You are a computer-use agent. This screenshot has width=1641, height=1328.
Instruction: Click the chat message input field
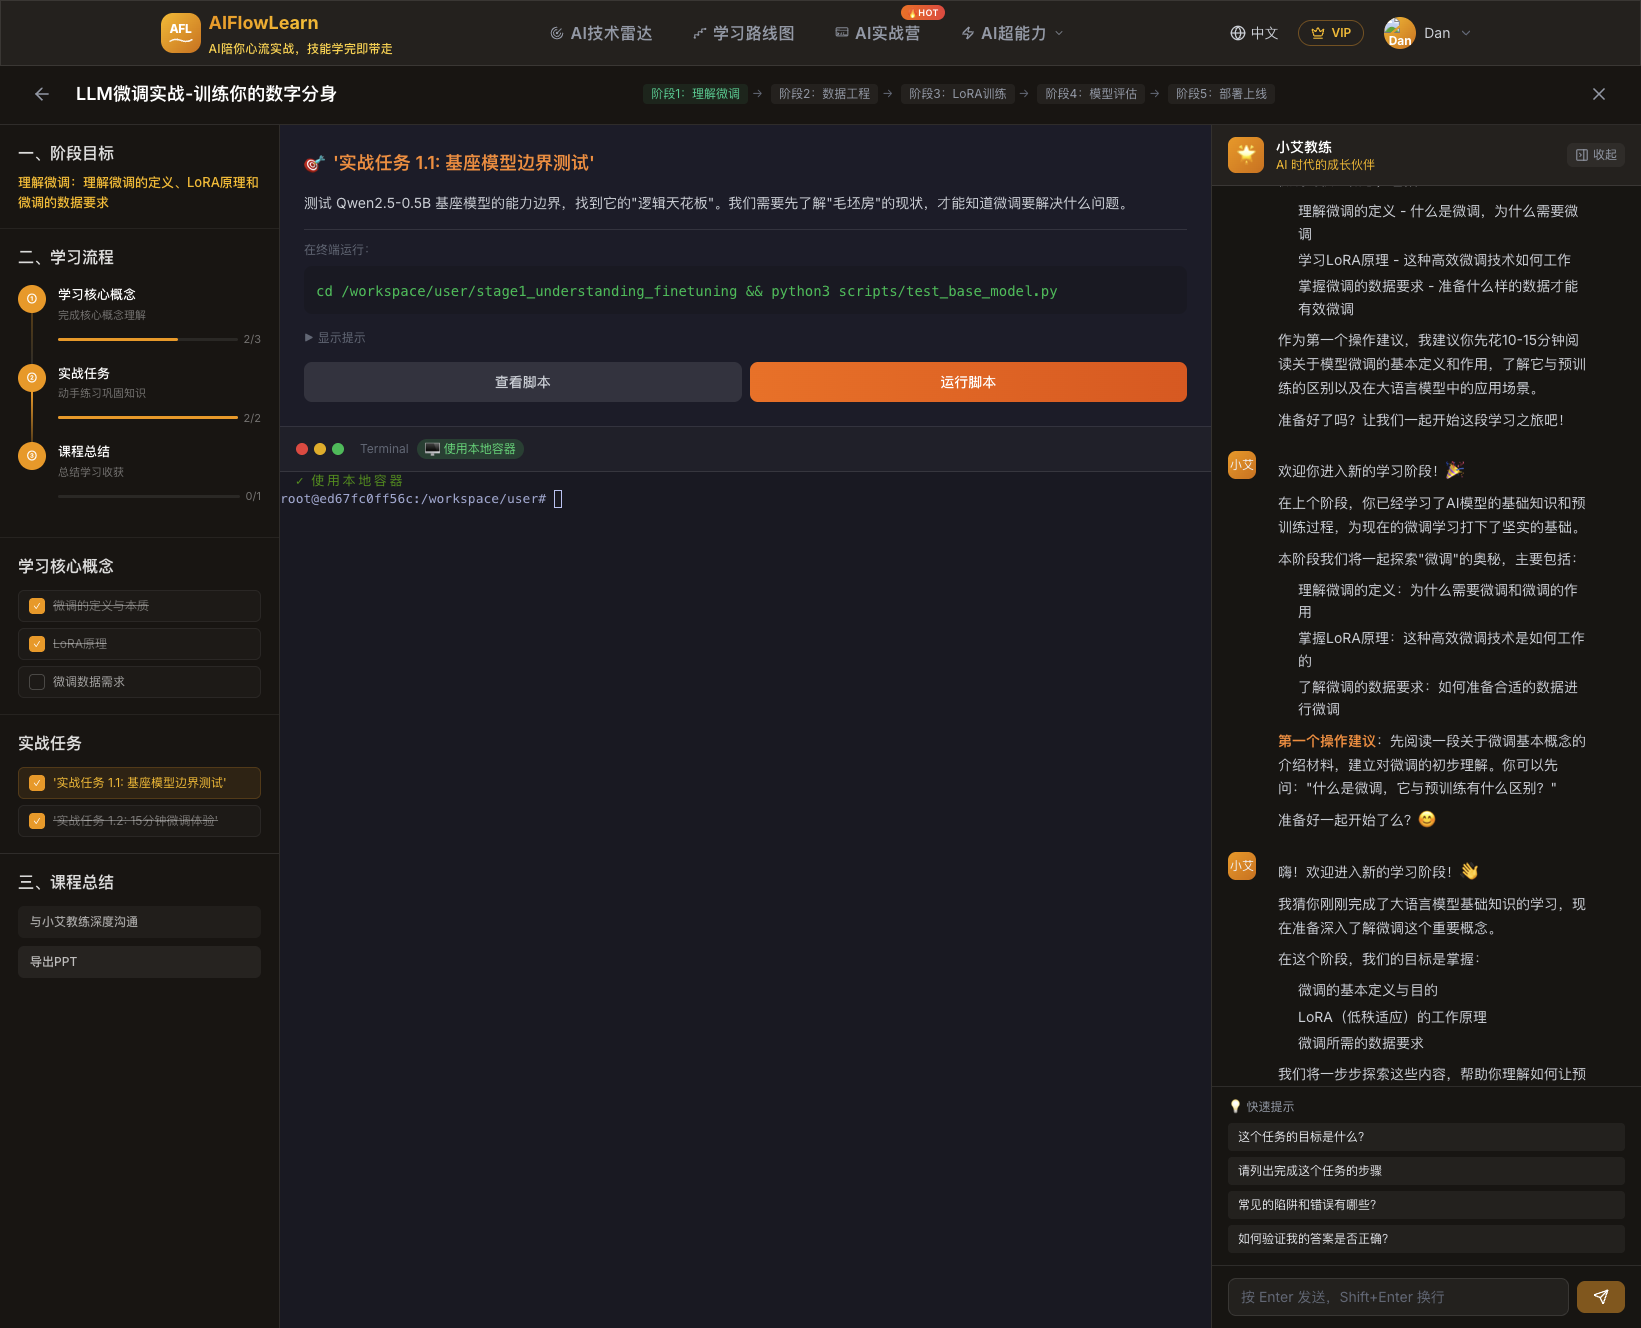pos(1397,1297)
